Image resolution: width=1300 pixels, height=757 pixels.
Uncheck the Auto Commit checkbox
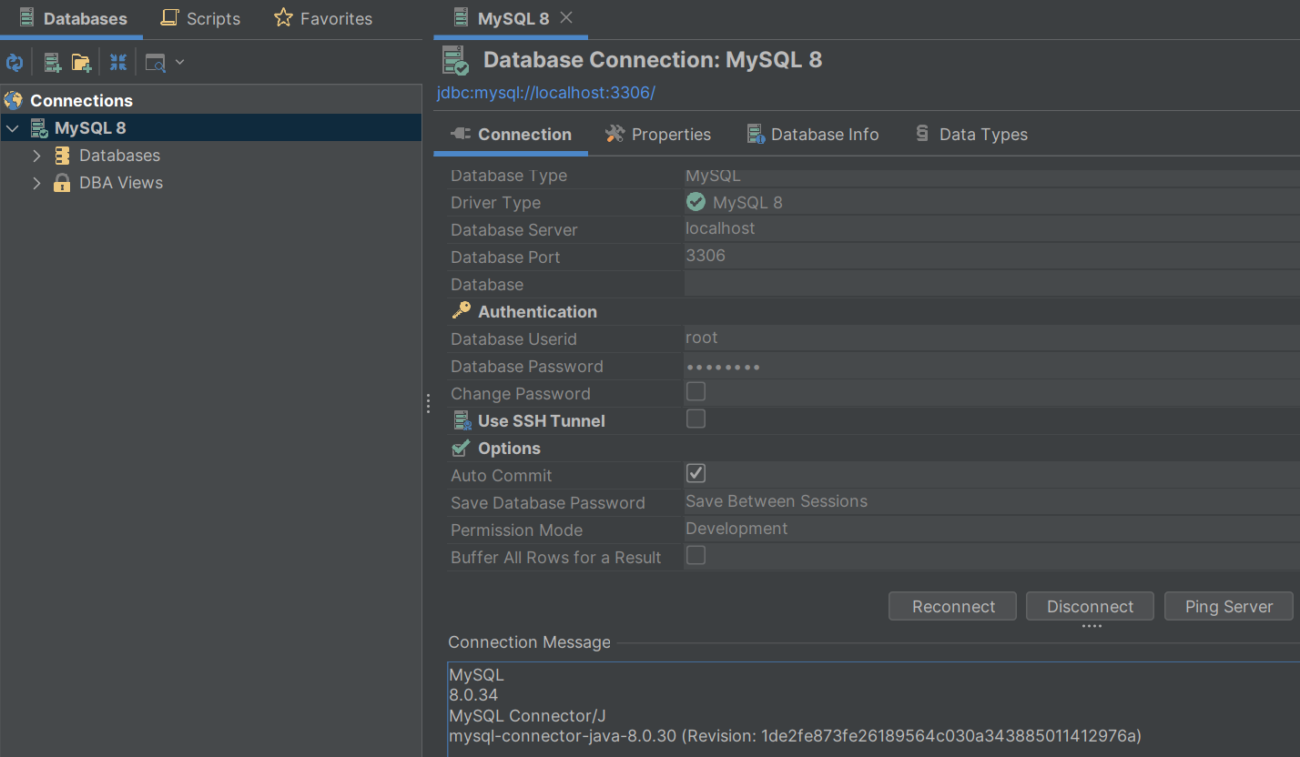[x=696, y=474]
